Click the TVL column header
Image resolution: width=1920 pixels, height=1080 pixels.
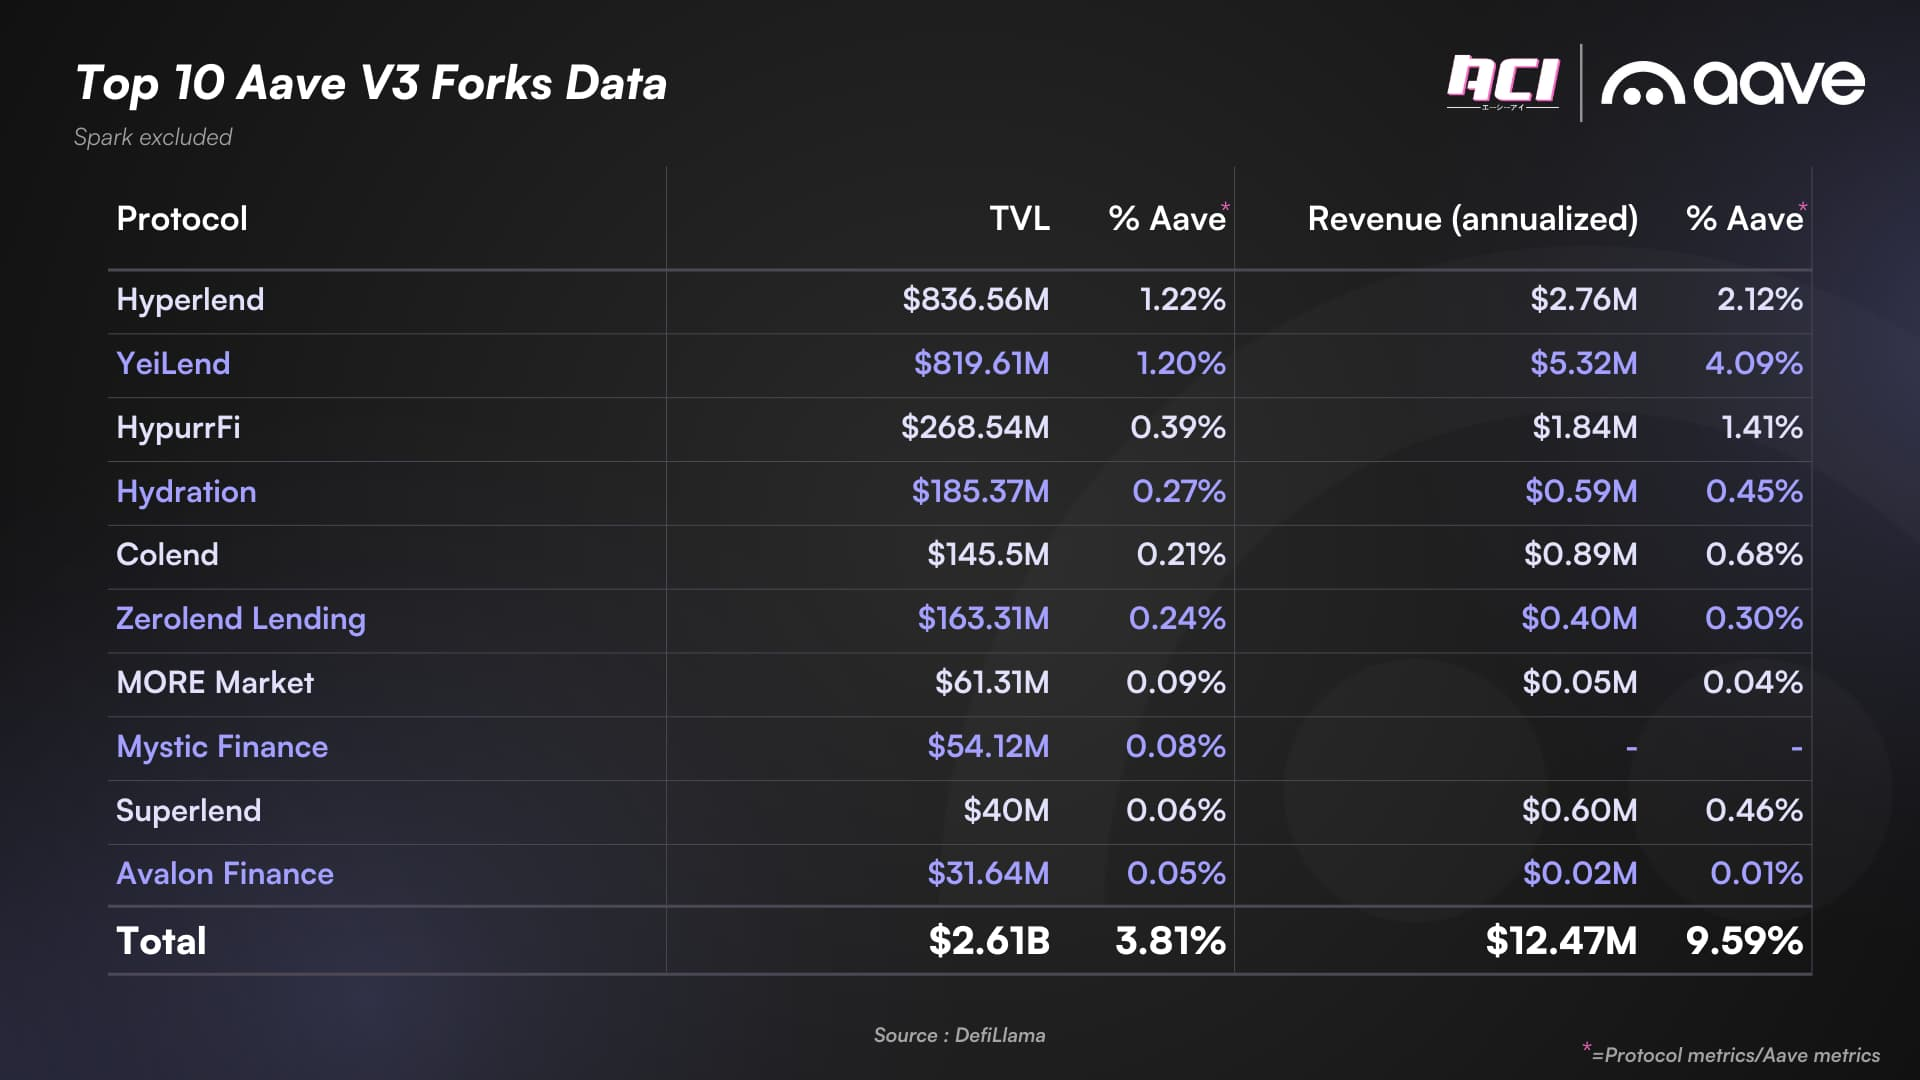1019,219
